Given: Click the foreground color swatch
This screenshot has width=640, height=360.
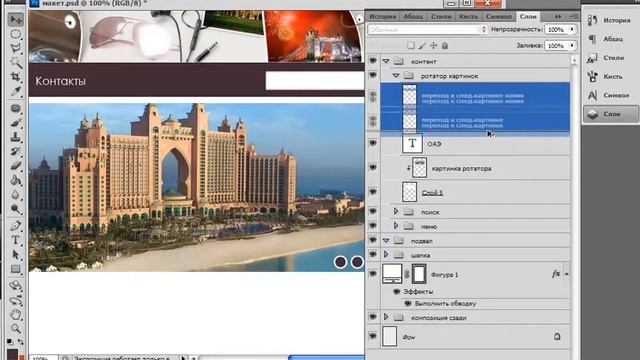Looking at the screenshot, I should coord(12,354).
